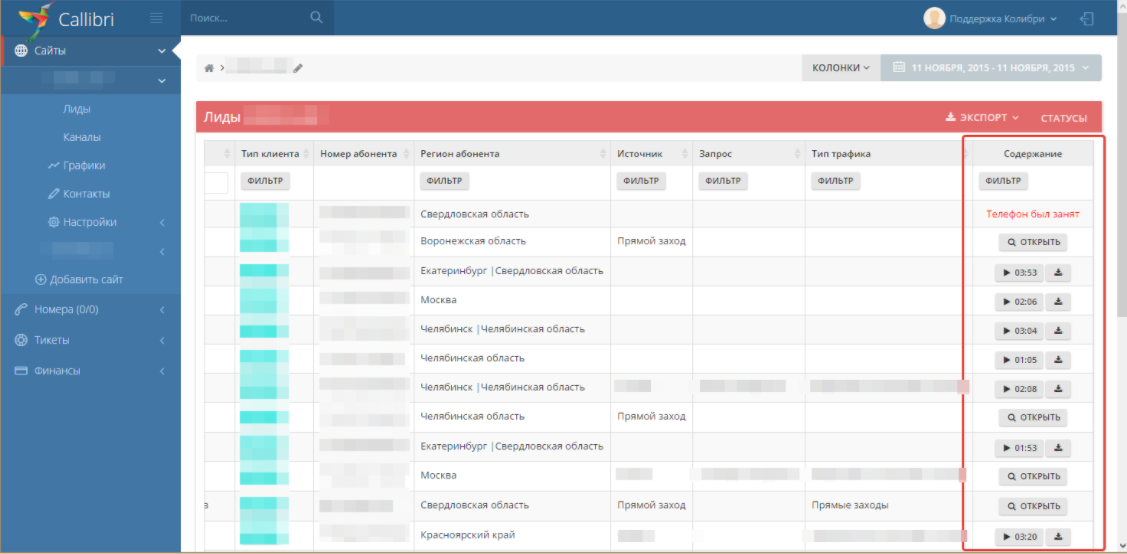Open the user avatar picture

[934, 19]
